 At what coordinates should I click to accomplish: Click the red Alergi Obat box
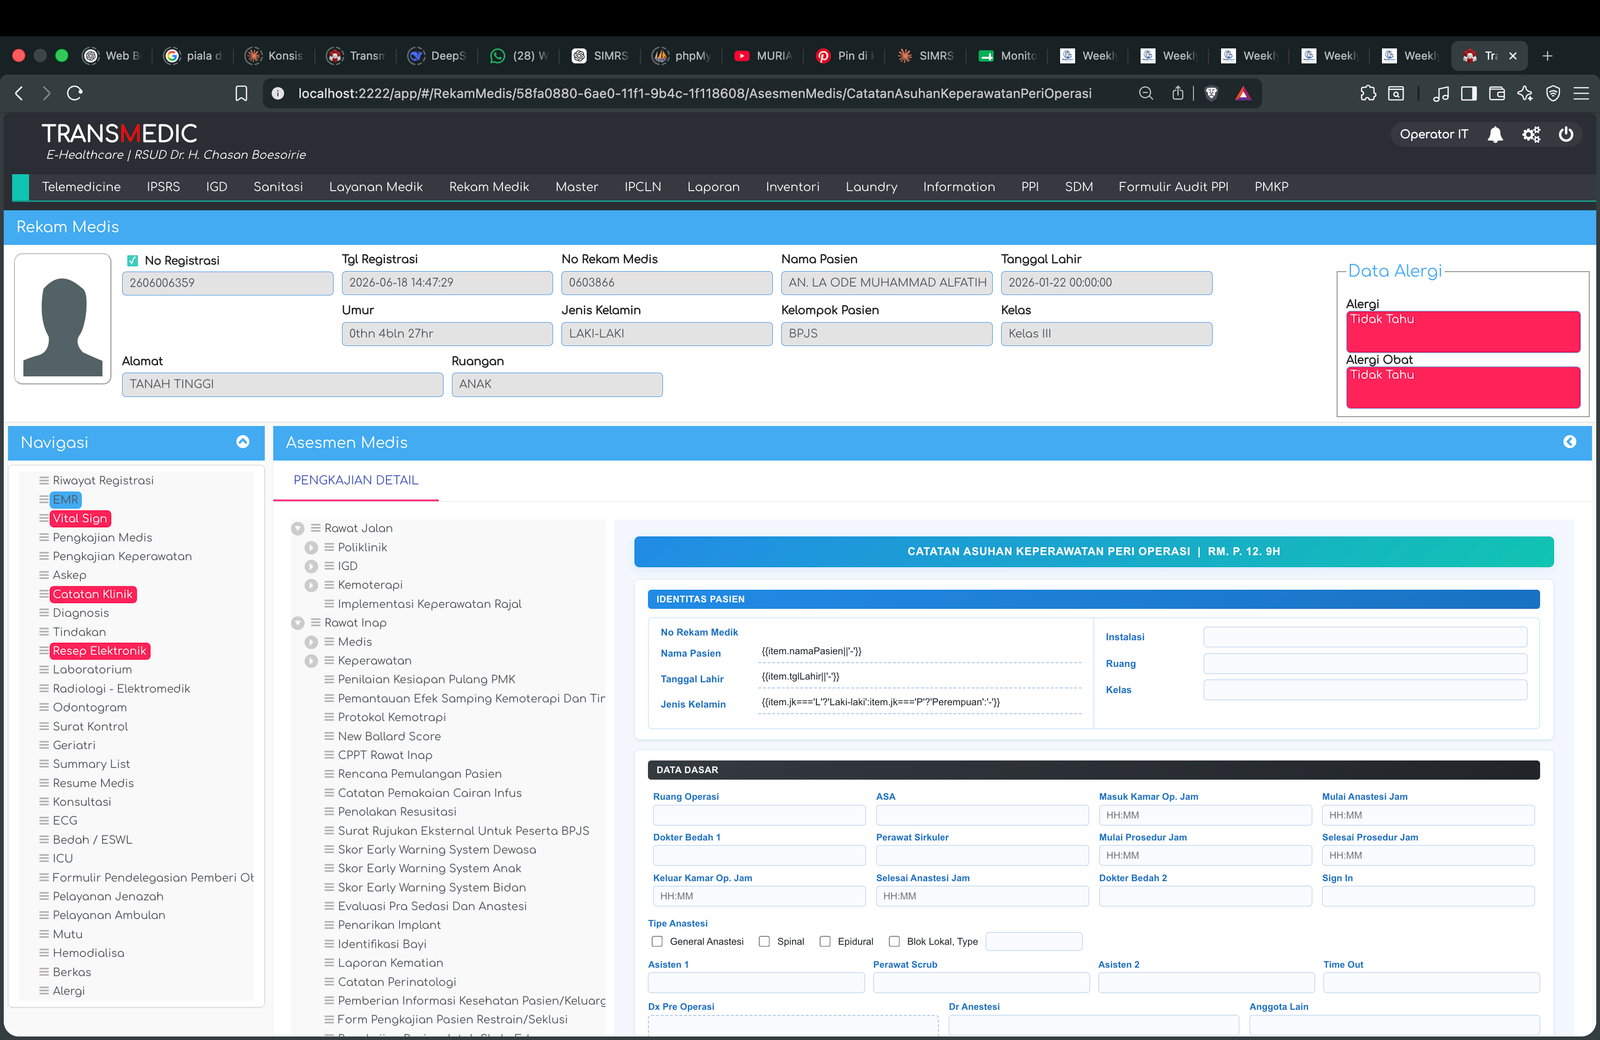point(1463,387)
